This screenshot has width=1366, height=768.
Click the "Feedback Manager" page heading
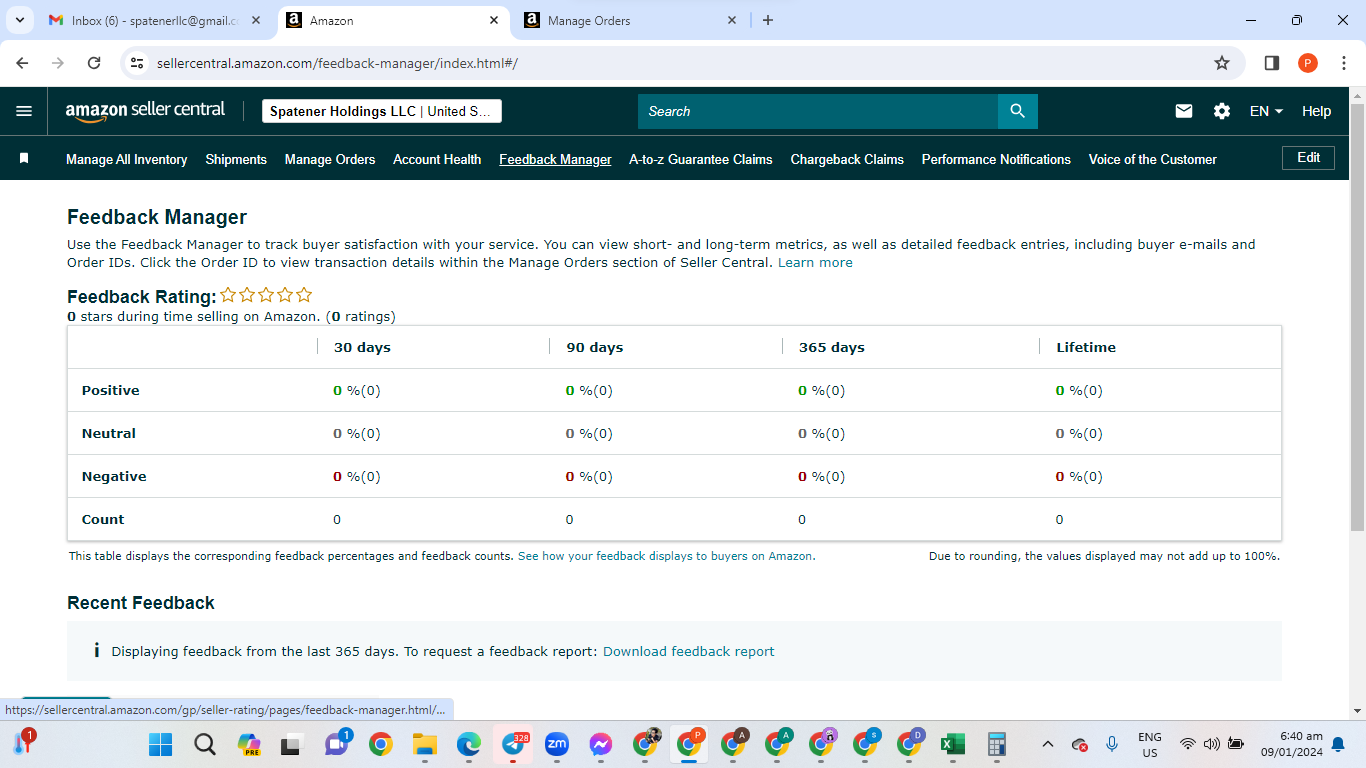click(x=157, y=217)
